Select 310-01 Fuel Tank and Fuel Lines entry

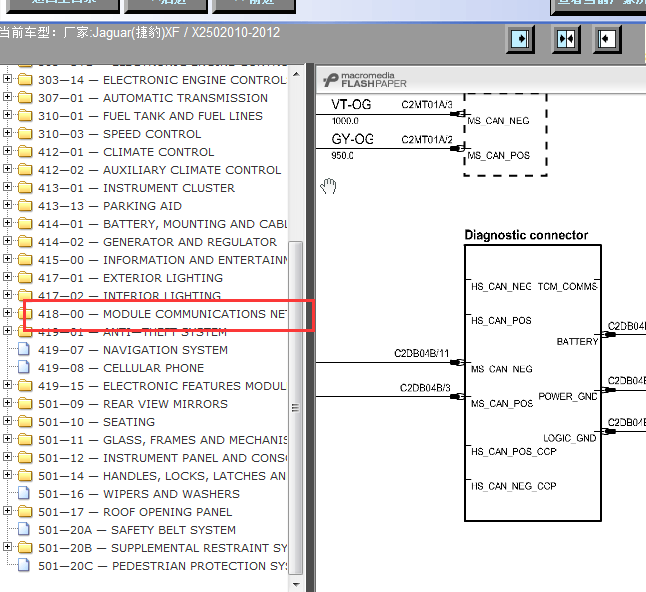tap(150, 116)
